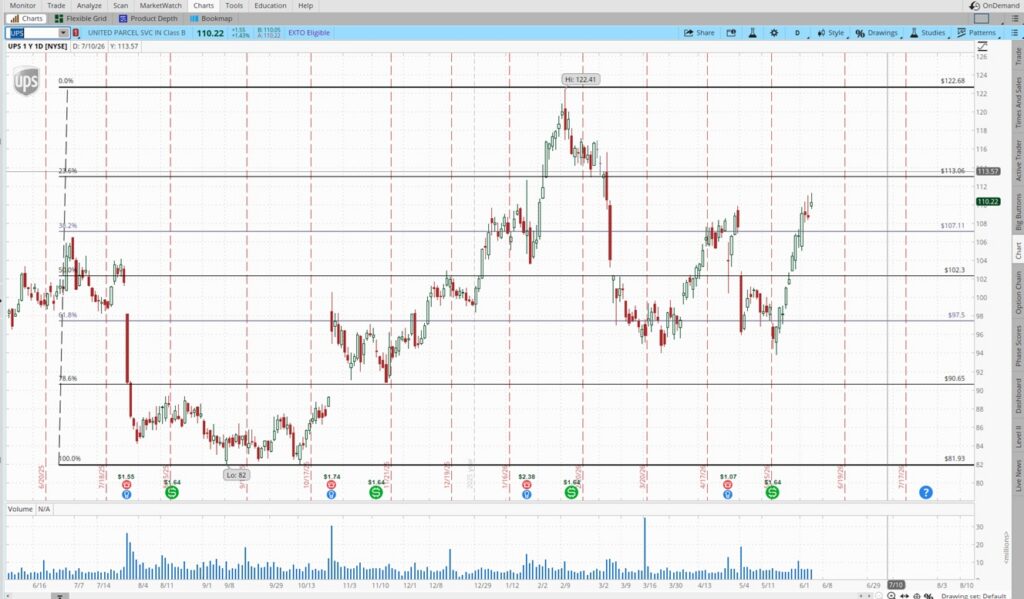The image size is (1024, 599).
Task: Click the Hi: 122.41 price bubble
Action: point(581,79)
